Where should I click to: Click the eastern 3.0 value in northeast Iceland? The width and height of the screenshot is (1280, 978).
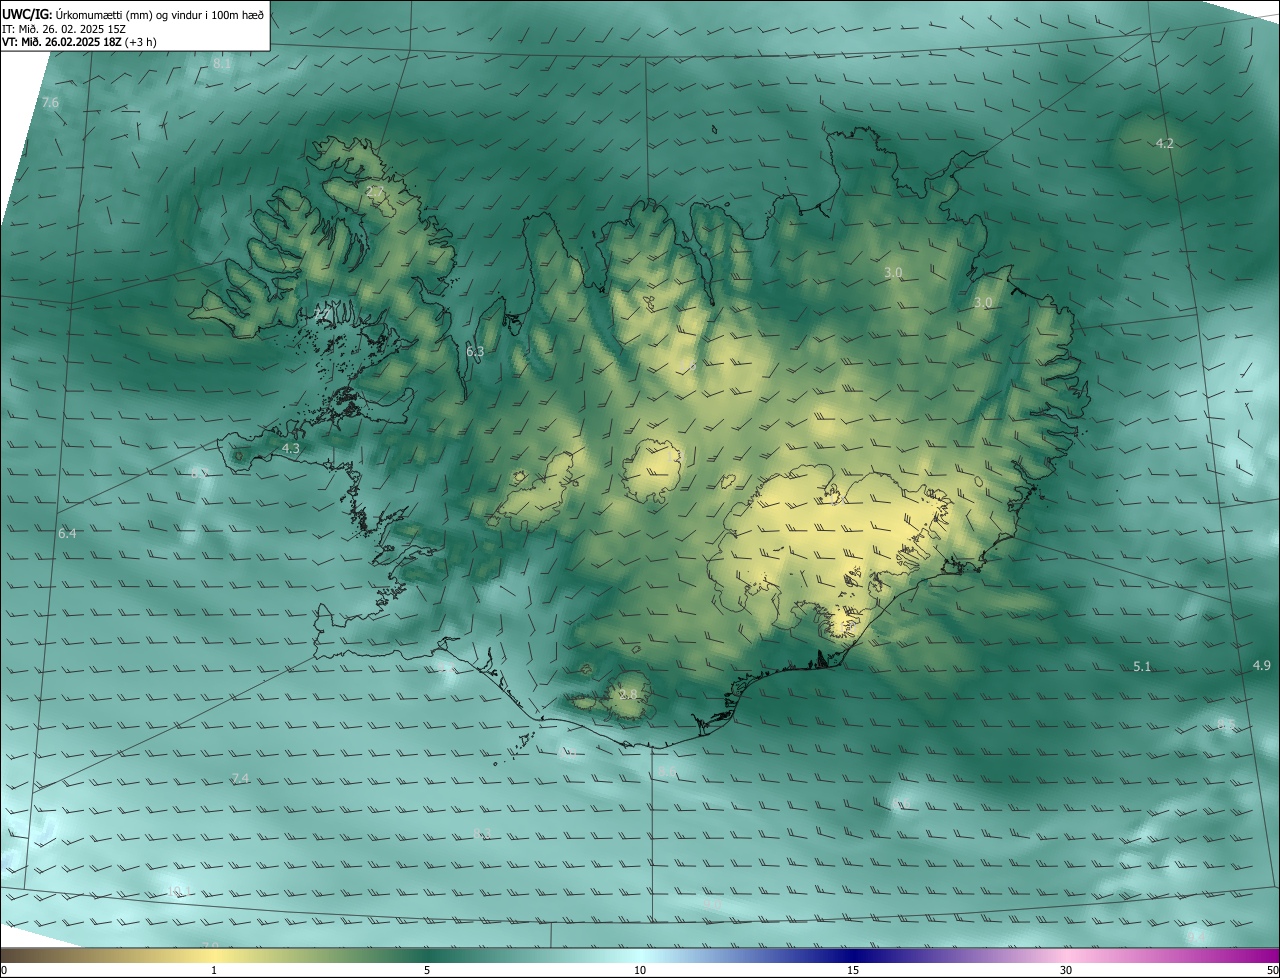pyautogui.click(x=983, y=303)
